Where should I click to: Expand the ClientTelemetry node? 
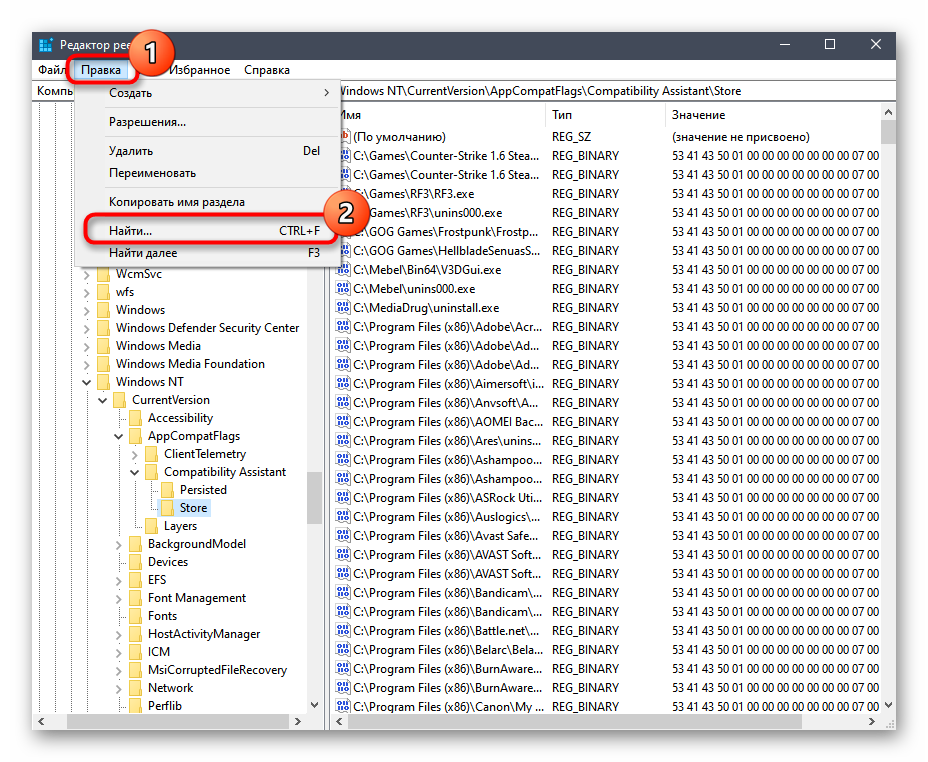(x=135, y=454)
